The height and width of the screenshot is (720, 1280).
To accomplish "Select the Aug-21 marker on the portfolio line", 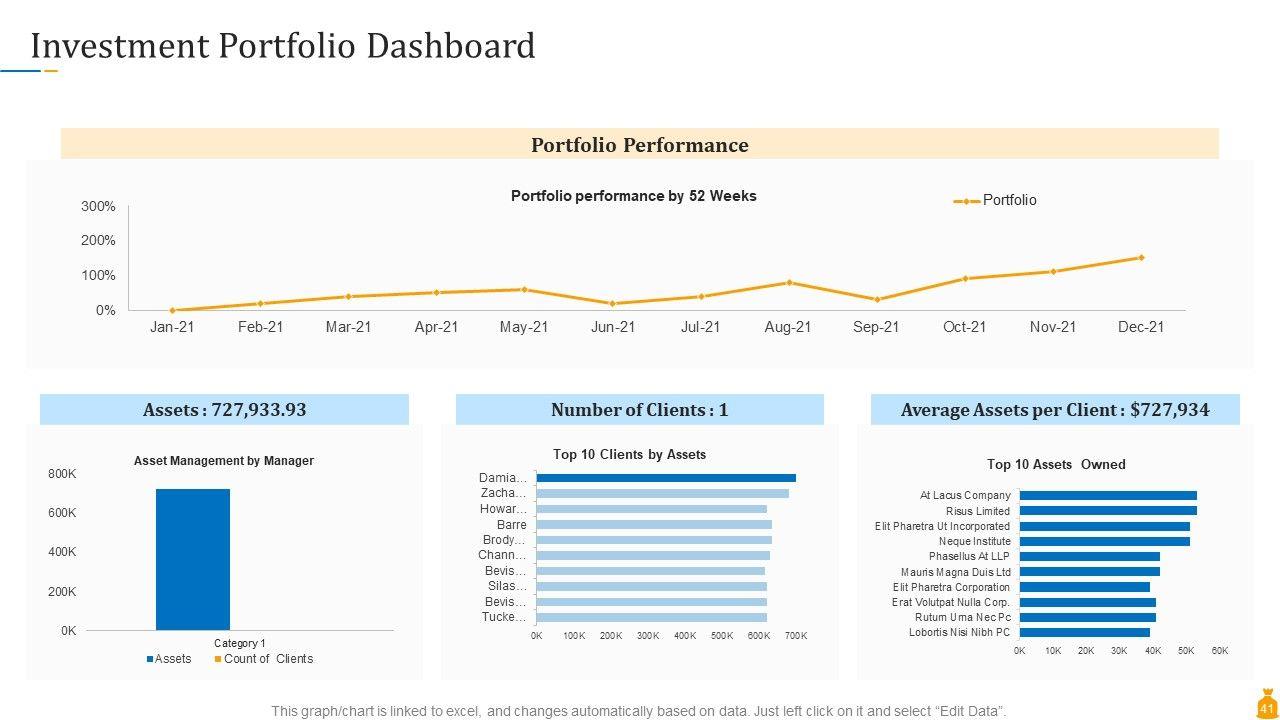I will click(x=789, y=283).
